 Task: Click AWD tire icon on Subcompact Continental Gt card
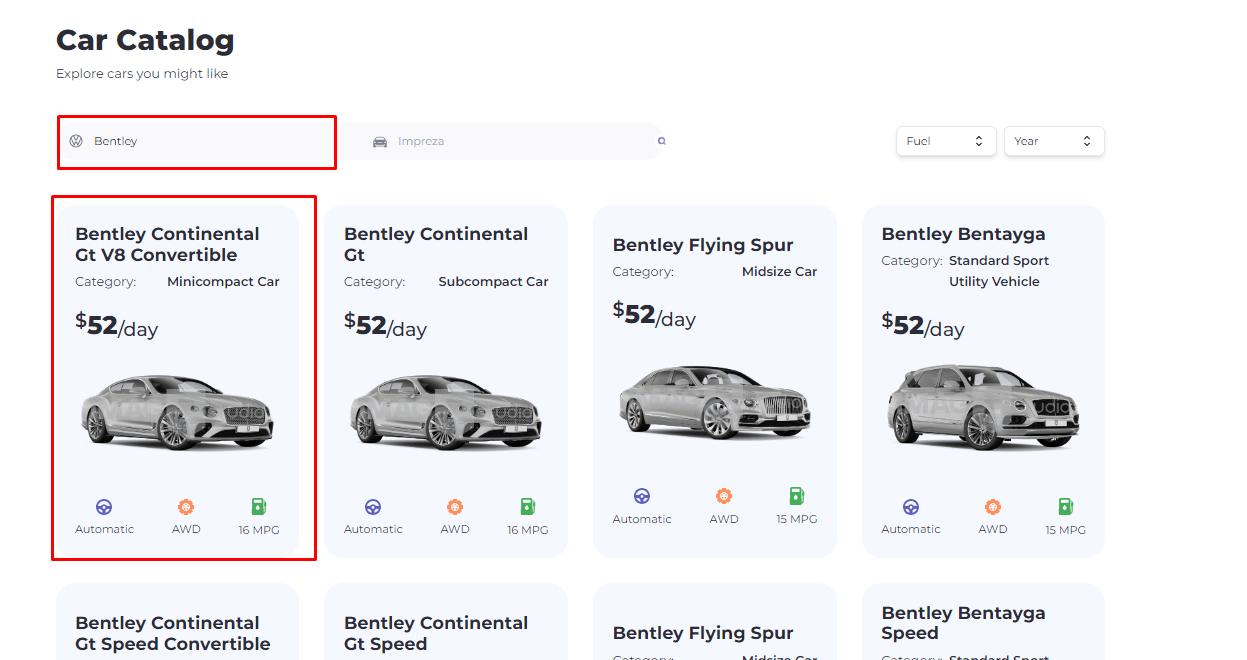[455, 507]
